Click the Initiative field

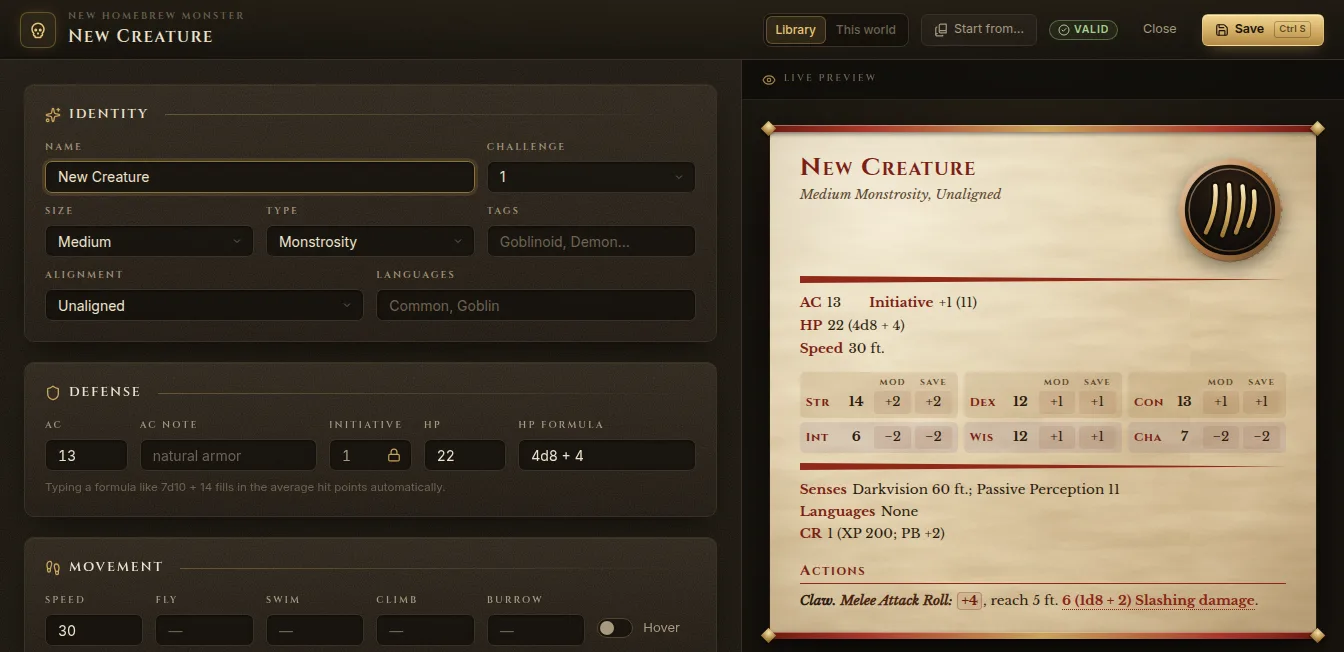tap(370, 455)
